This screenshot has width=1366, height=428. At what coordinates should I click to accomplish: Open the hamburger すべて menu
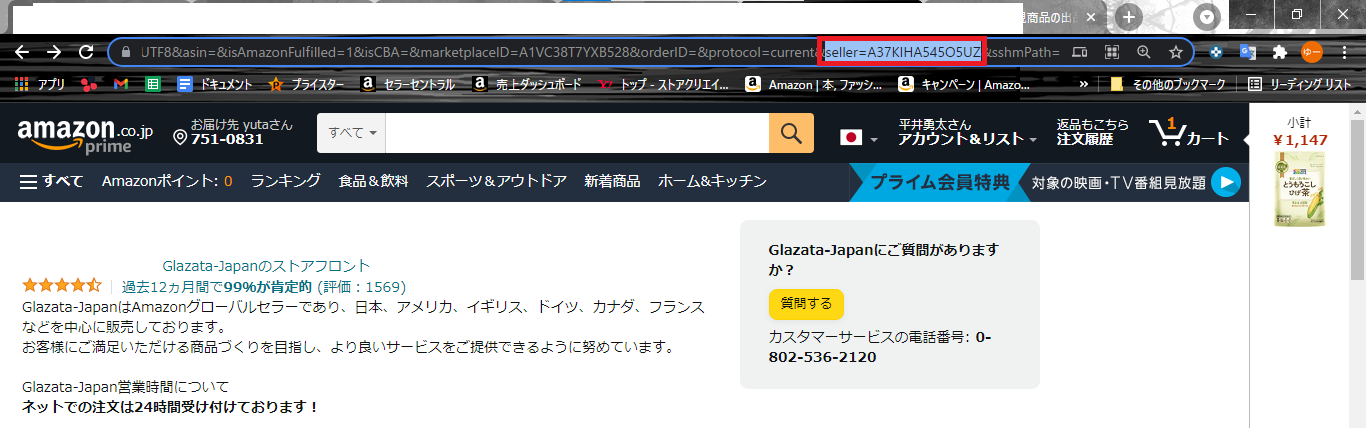[51, 181]
